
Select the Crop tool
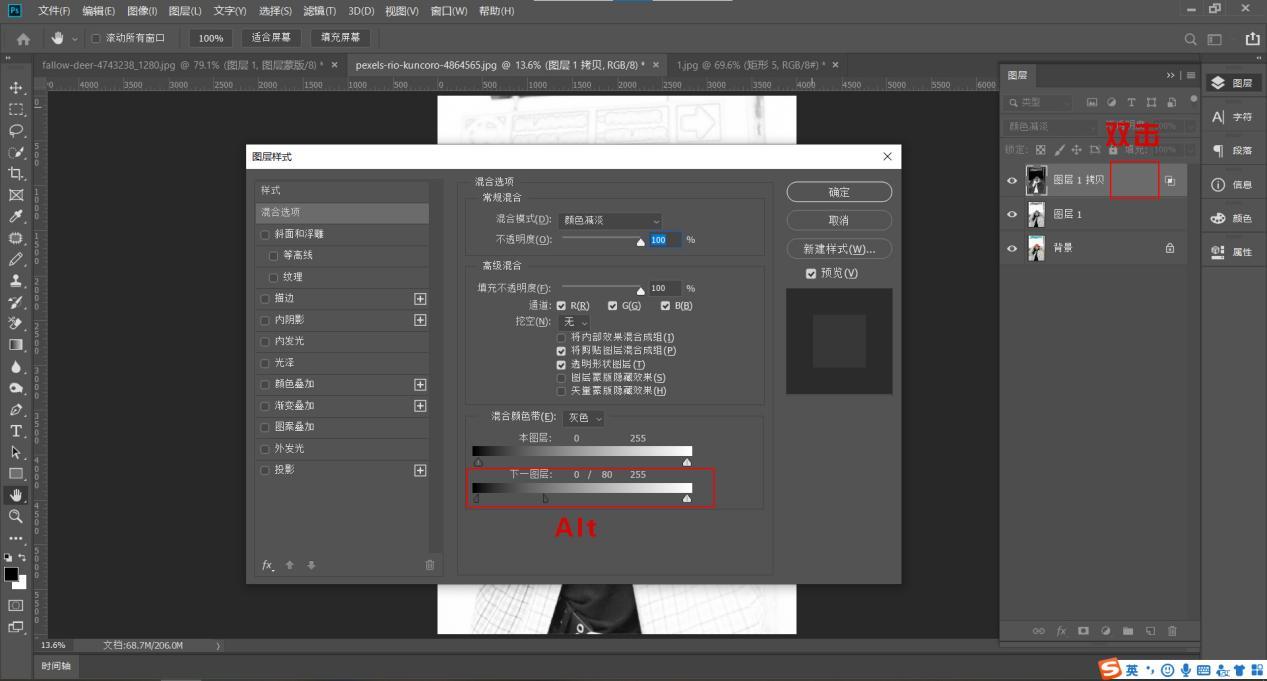pyautogui.click(x=16, y=174)
